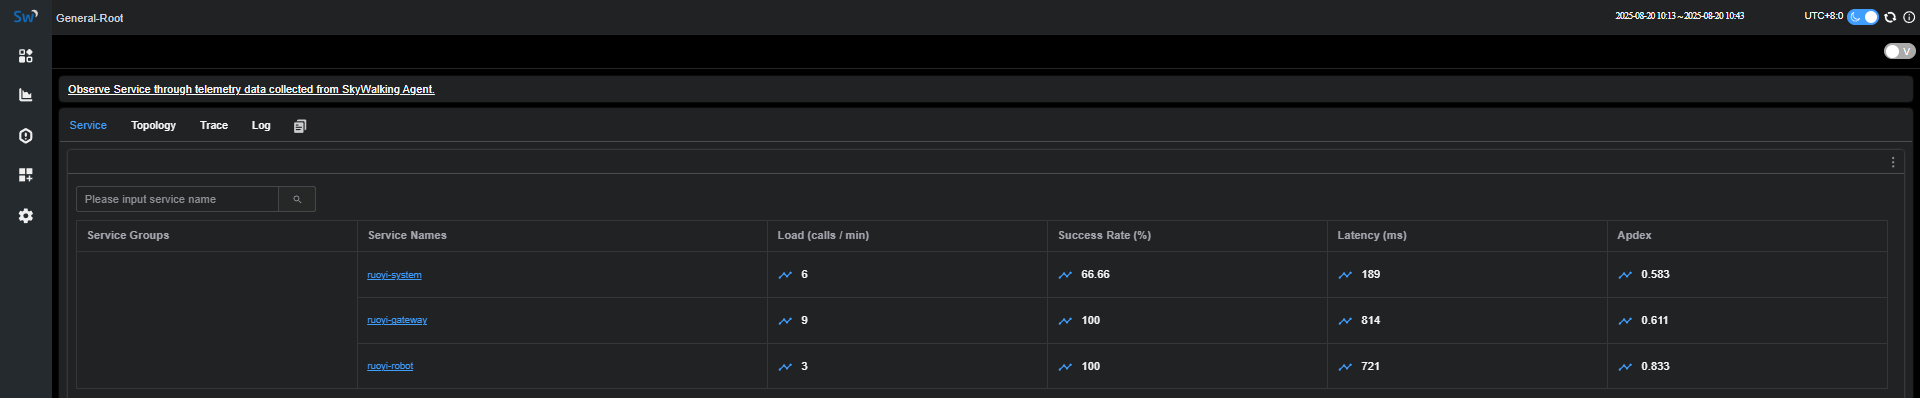The height and width of the screenshot is (398, 1920).
Task: Open the settings gear in sidebar
Action: 26,216
